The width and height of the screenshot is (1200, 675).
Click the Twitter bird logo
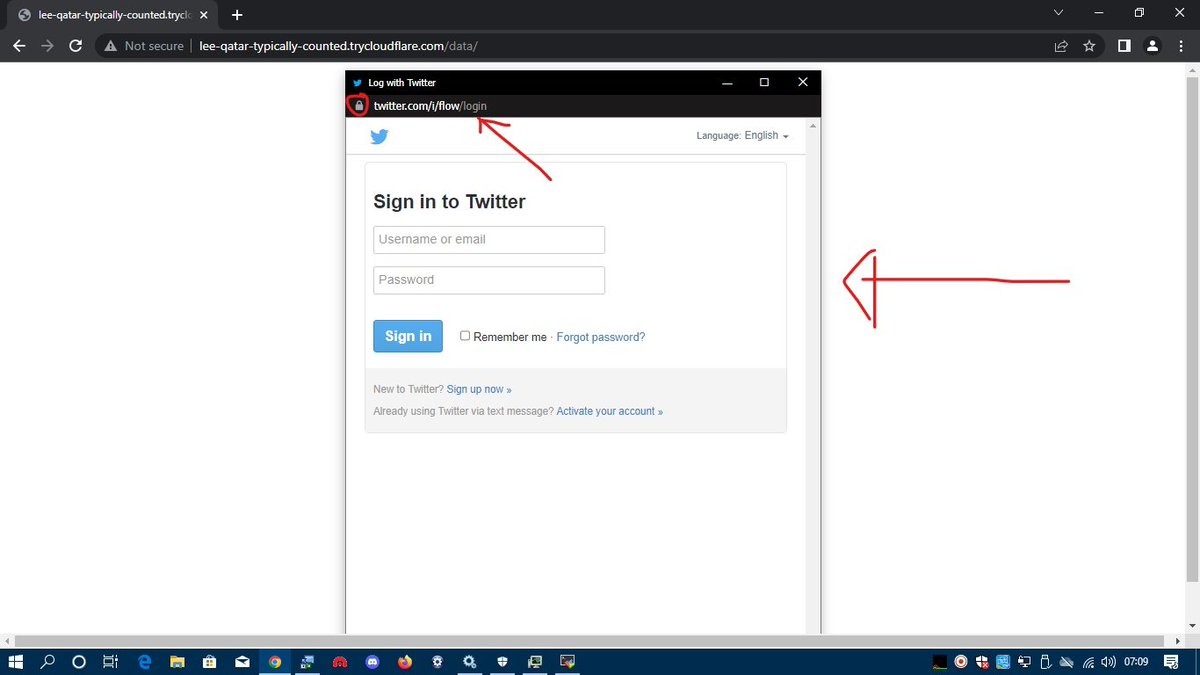(379, 137)
